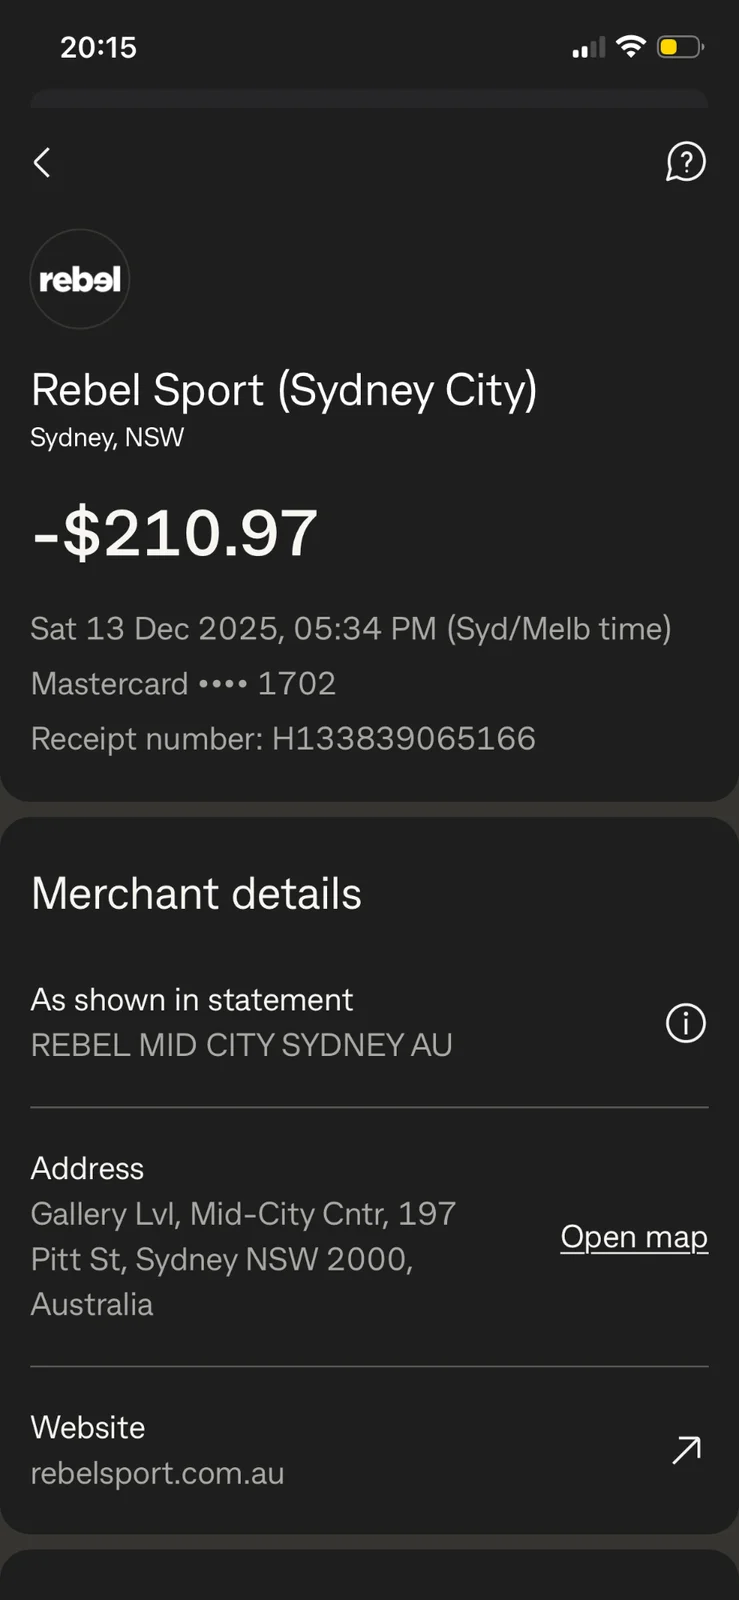The width and height of the screenshot is (739, 1600).
Task: Tap the -$210.97 transaction amount
Action: coord(175,532)
